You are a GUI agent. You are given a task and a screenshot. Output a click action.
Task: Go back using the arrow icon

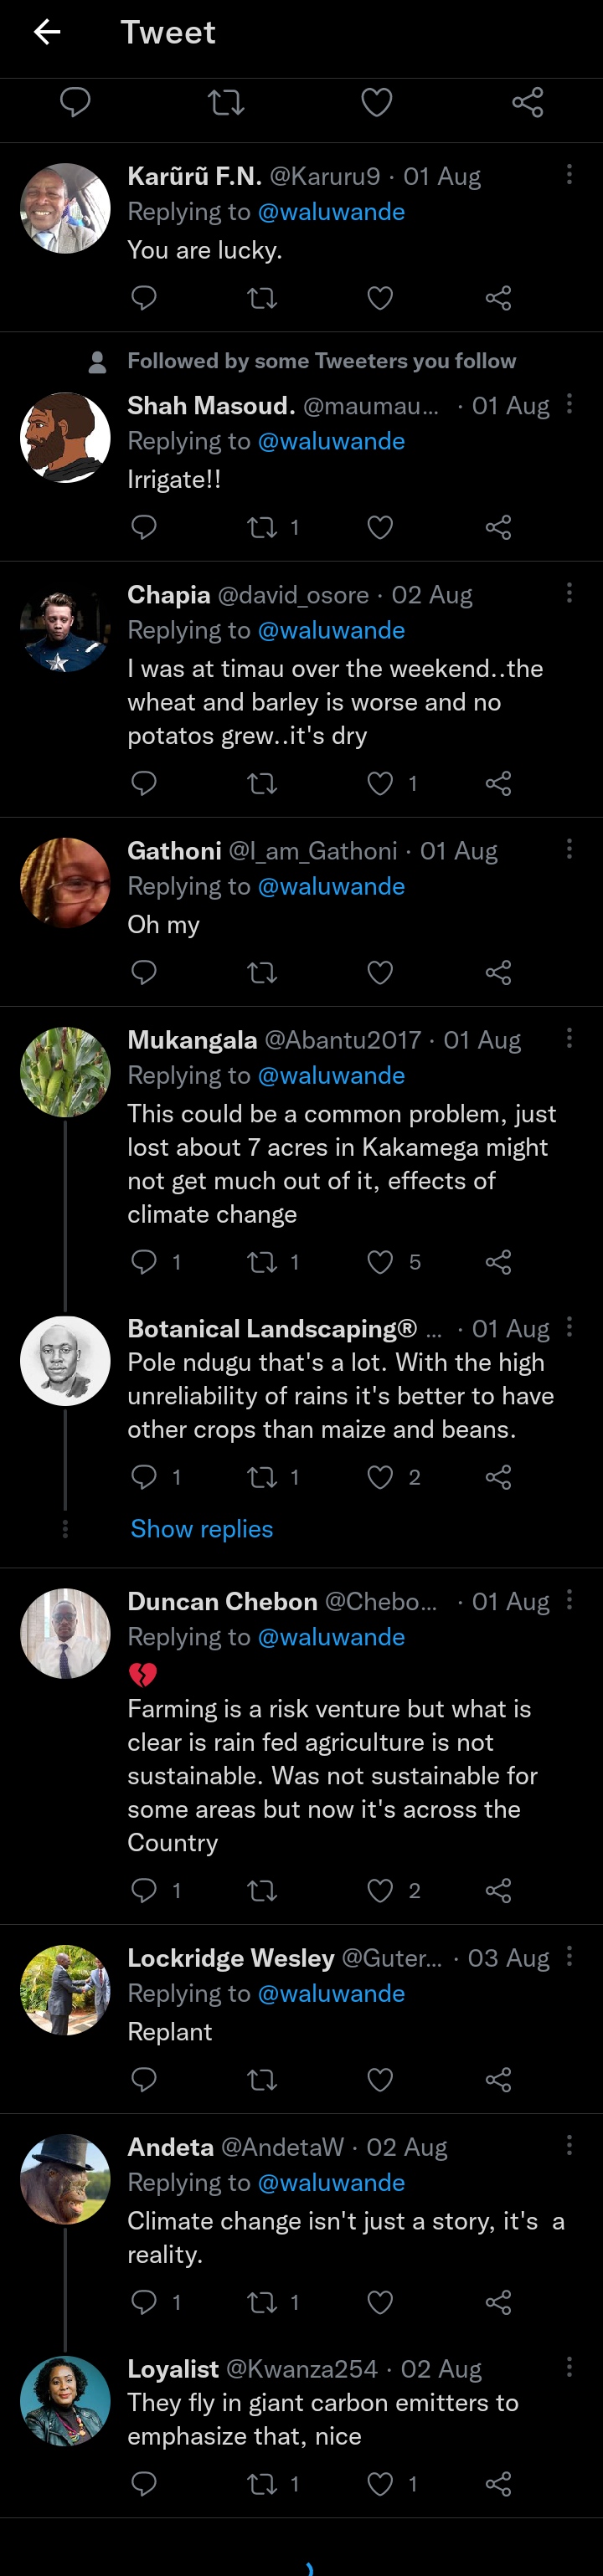(47, 32)
